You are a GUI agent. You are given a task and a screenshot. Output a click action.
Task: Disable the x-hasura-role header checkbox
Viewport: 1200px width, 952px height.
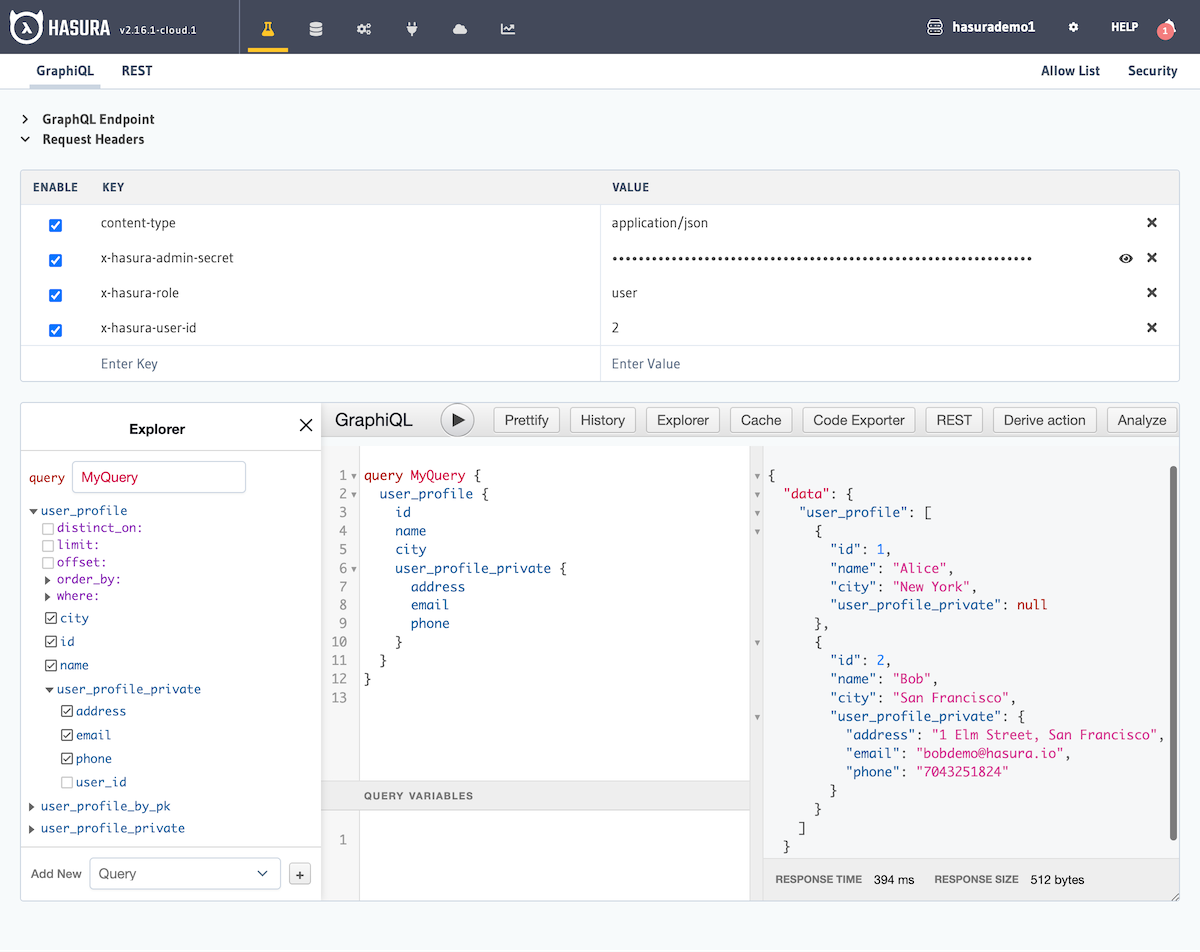[56, 295]
